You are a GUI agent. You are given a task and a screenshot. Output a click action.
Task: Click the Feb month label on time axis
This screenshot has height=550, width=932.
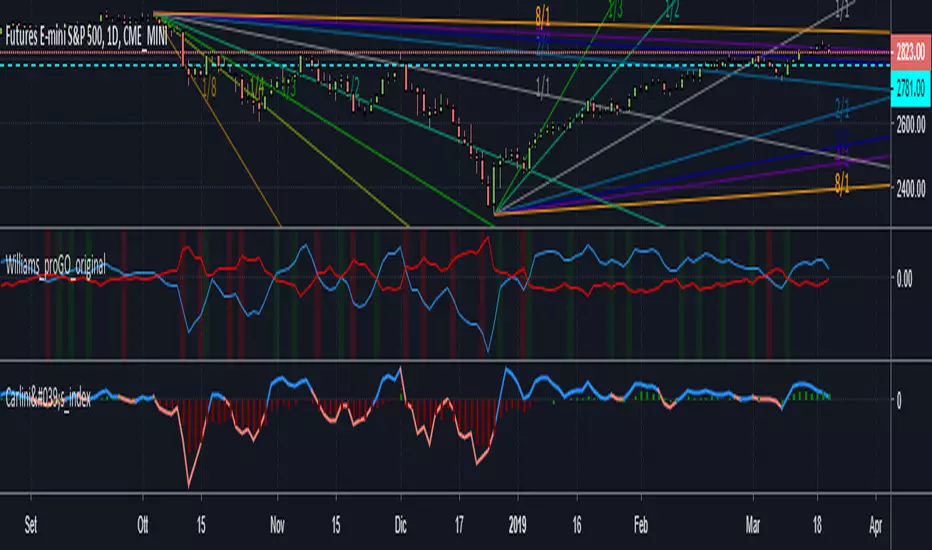click(x=641, y=525)
